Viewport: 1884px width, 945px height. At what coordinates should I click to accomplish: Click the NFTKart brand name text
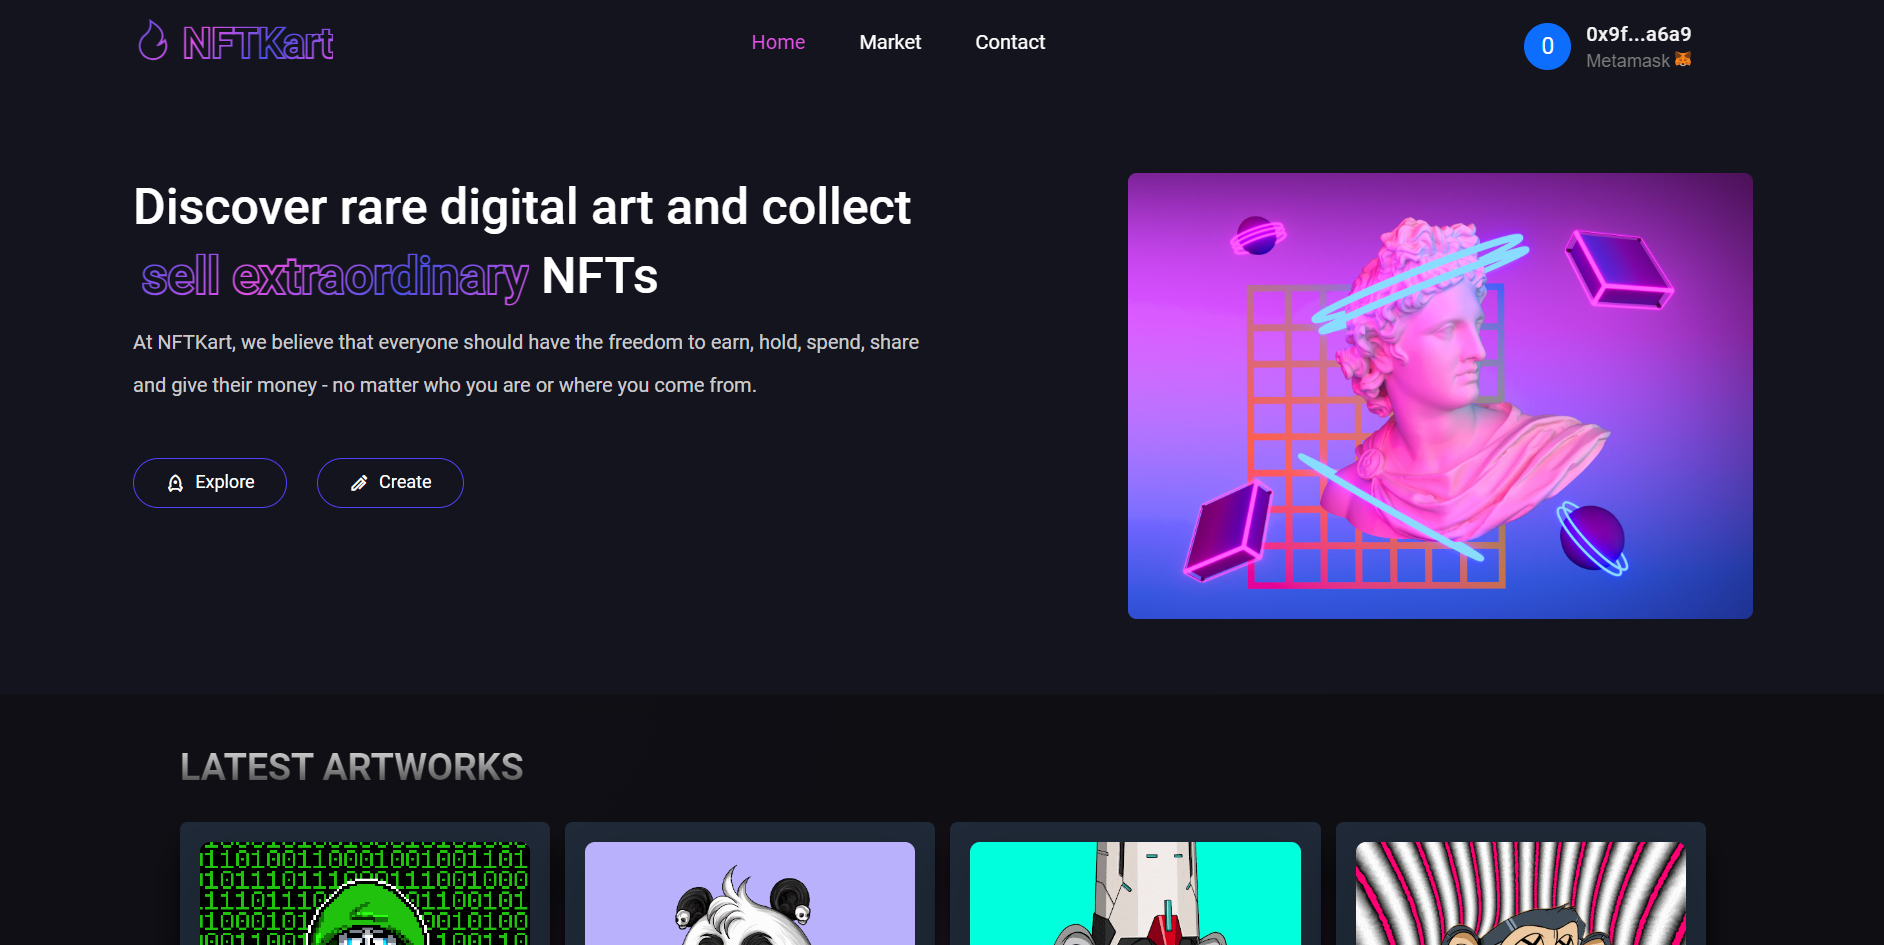257,42
